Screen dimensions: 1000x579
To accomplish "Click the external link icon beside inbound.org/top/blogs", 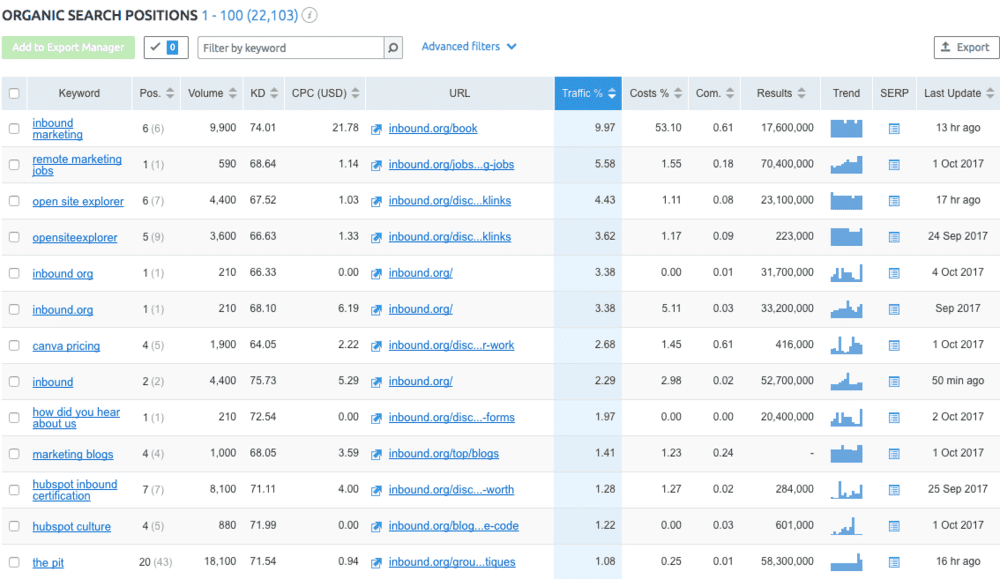I will [x=377, y=454].
